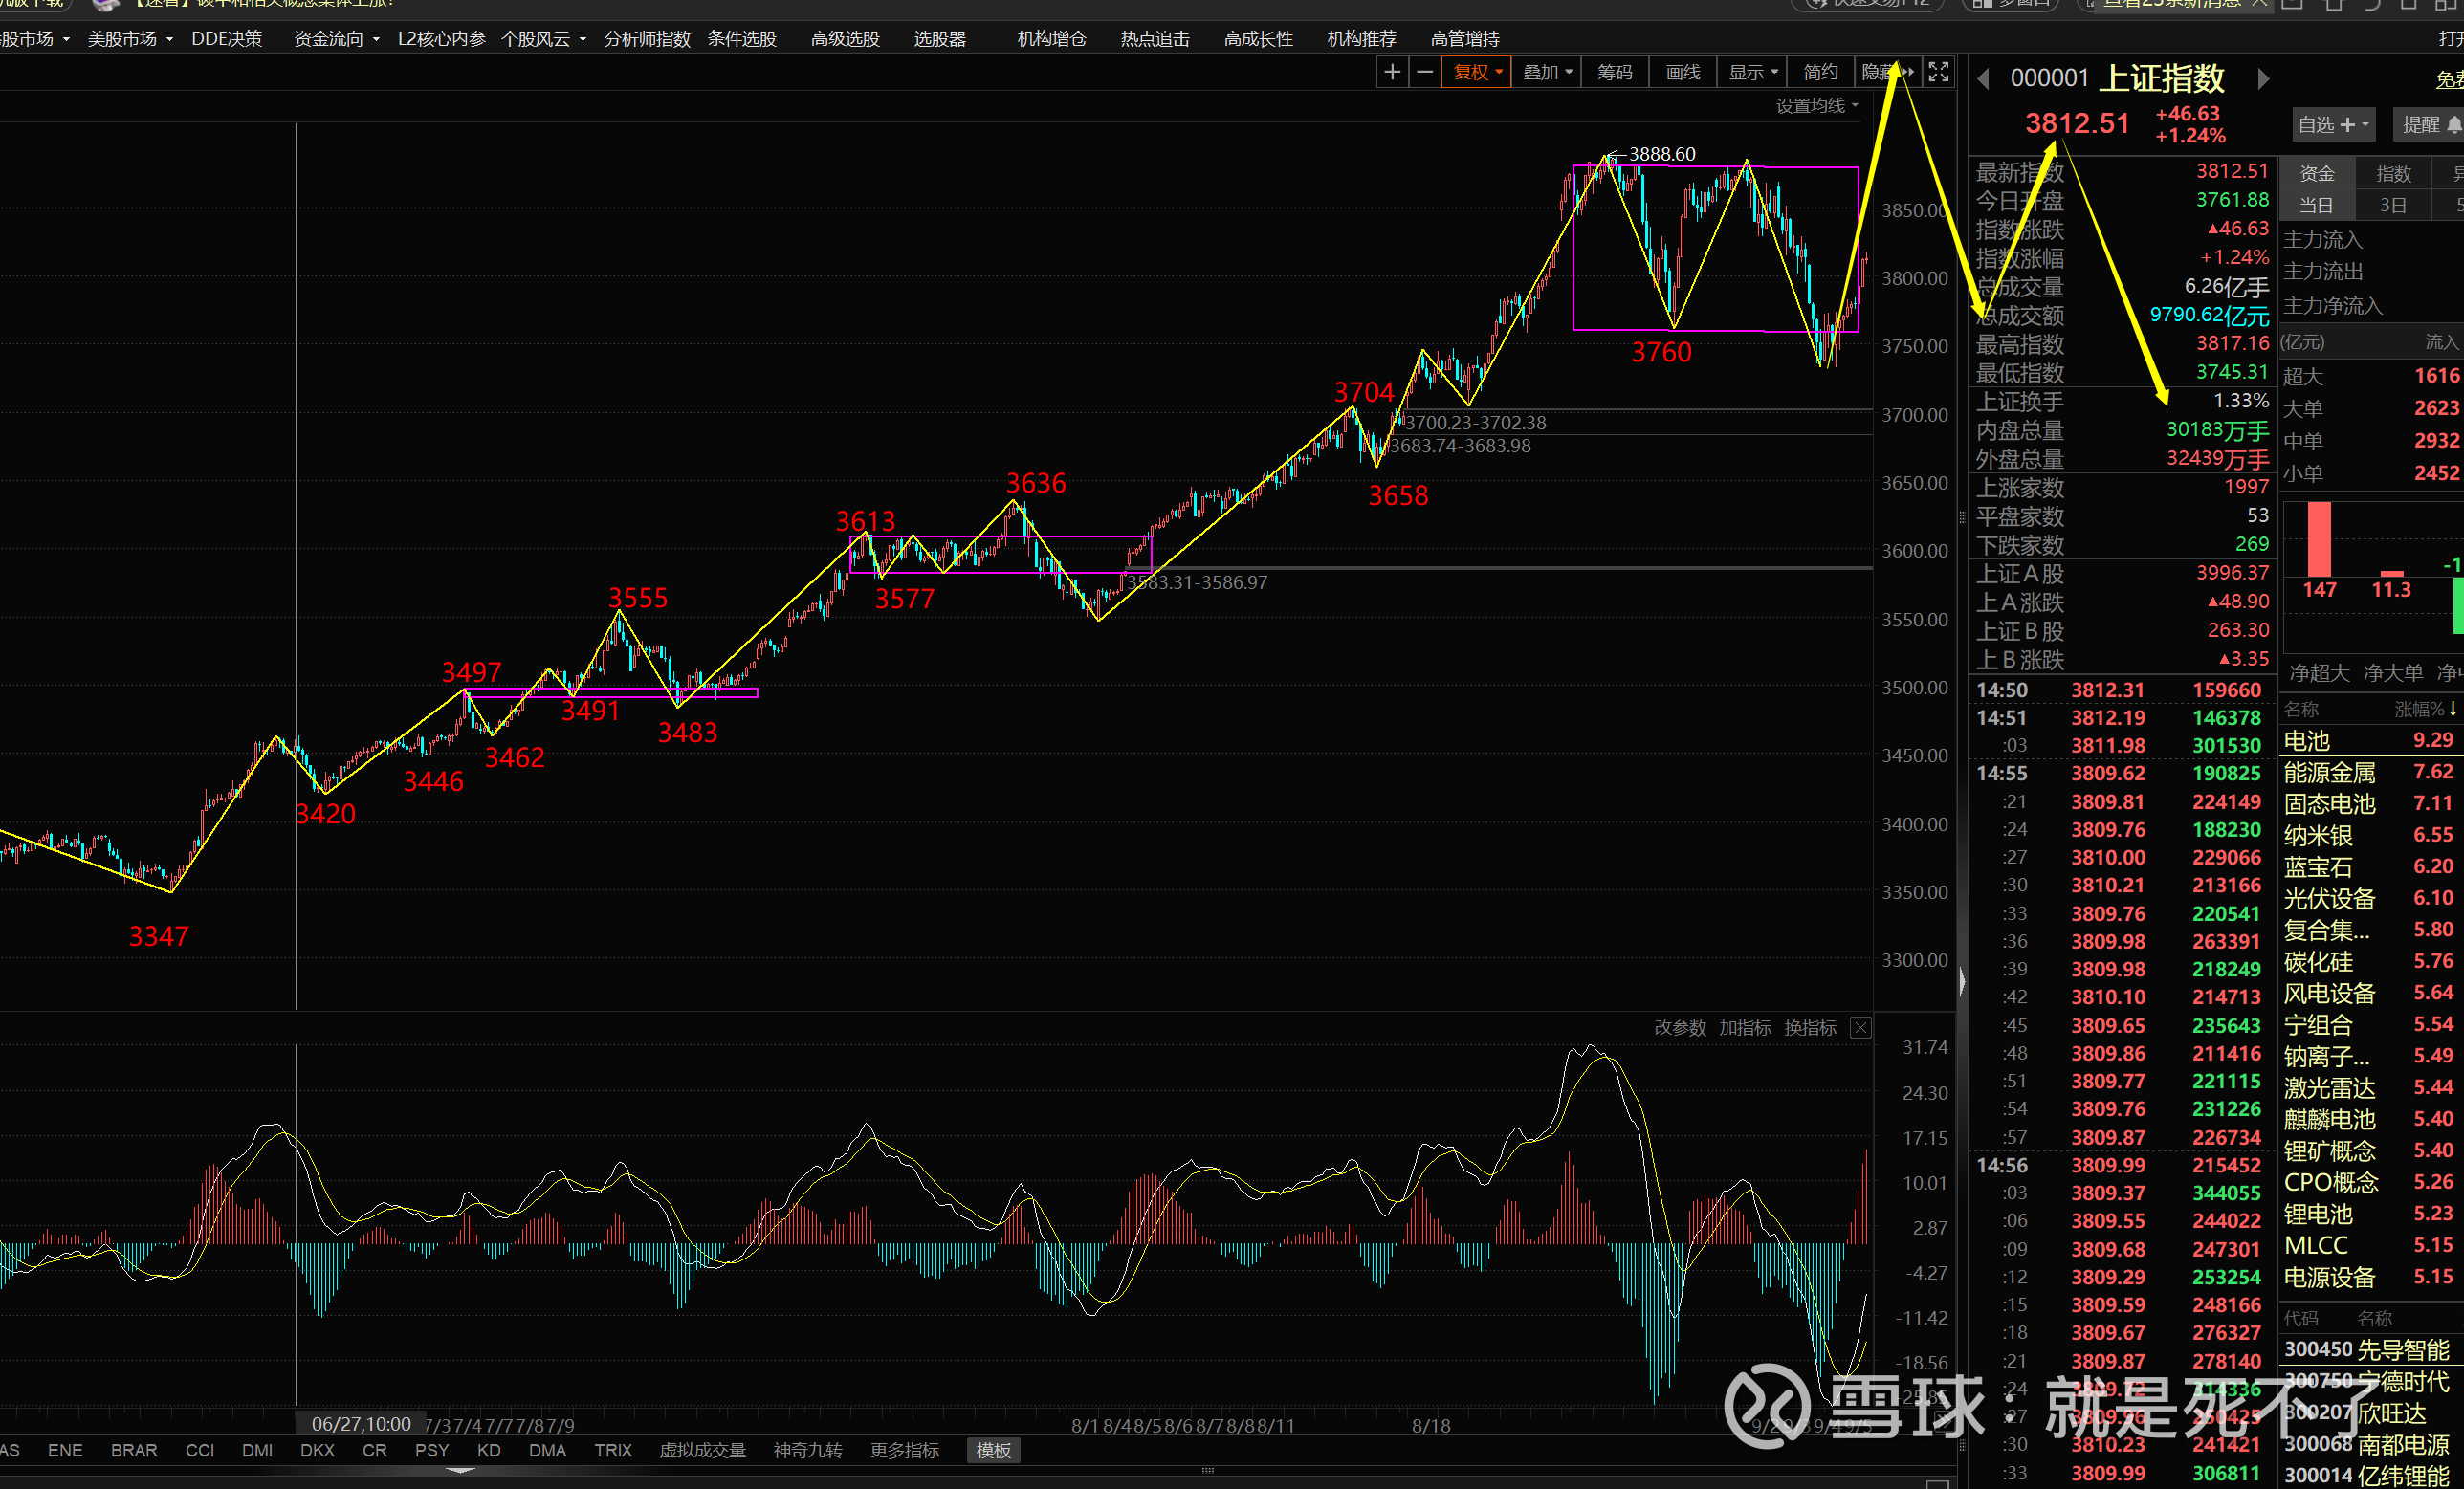Viewport: 2464px width, 1489px height.
Task: Zoom in chart with plus icon
Action: tap(1392, 72)
